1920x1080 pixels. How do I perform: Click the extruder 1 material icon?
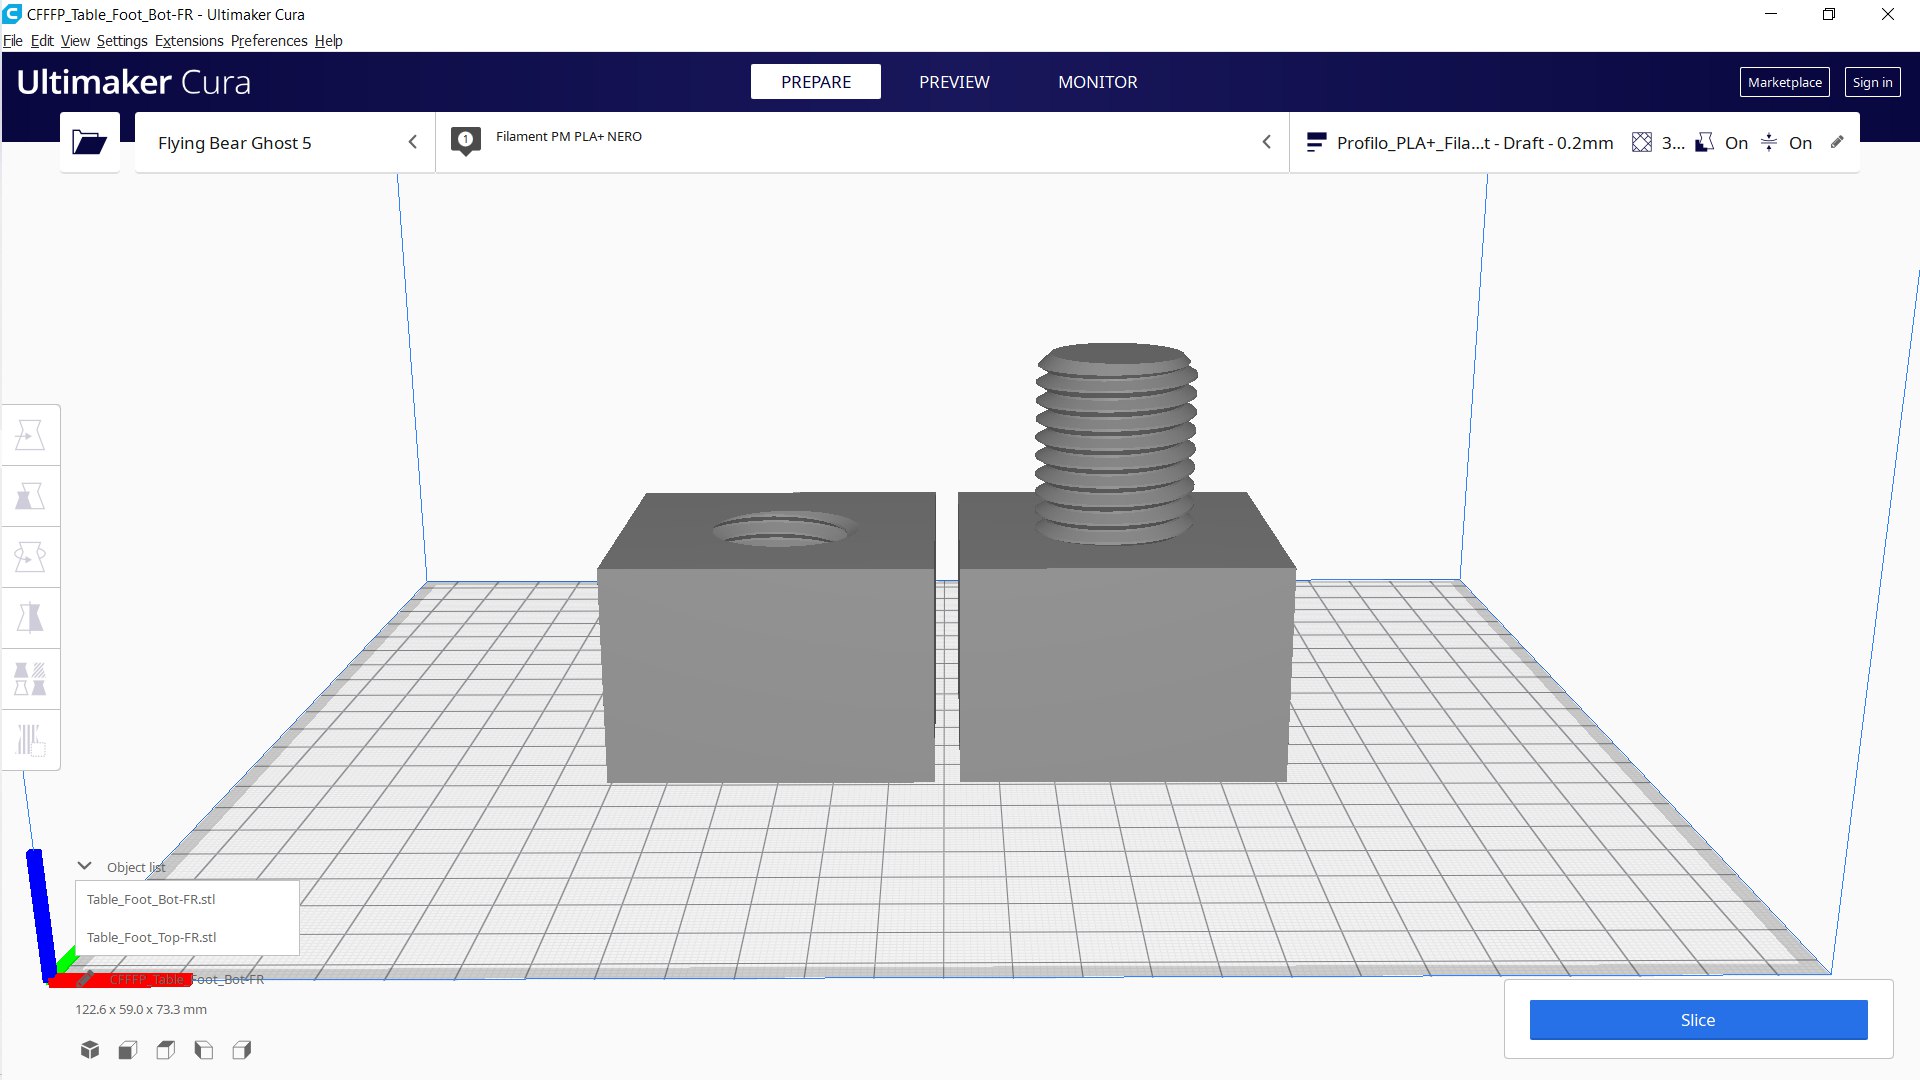(465, 141)
